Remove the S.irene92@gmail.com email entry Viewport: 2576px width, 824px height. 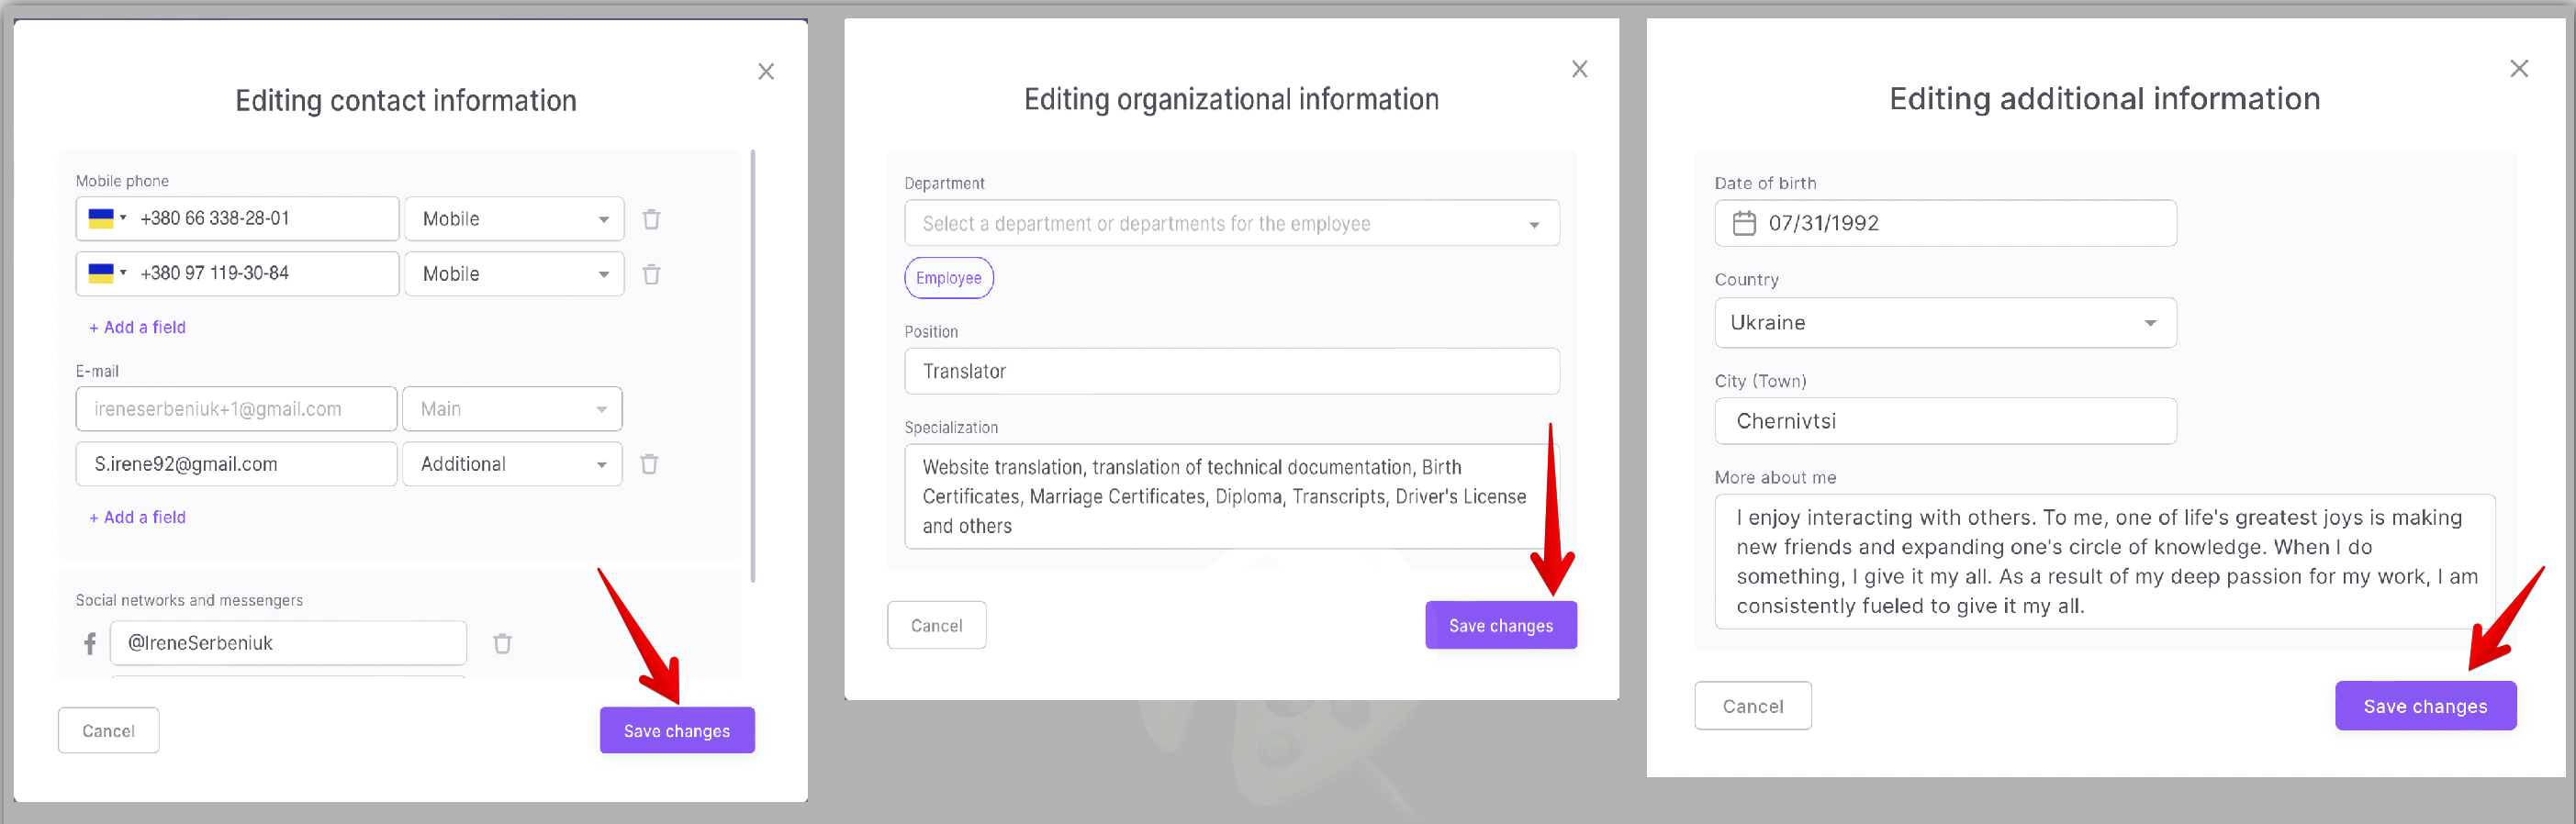649,464
